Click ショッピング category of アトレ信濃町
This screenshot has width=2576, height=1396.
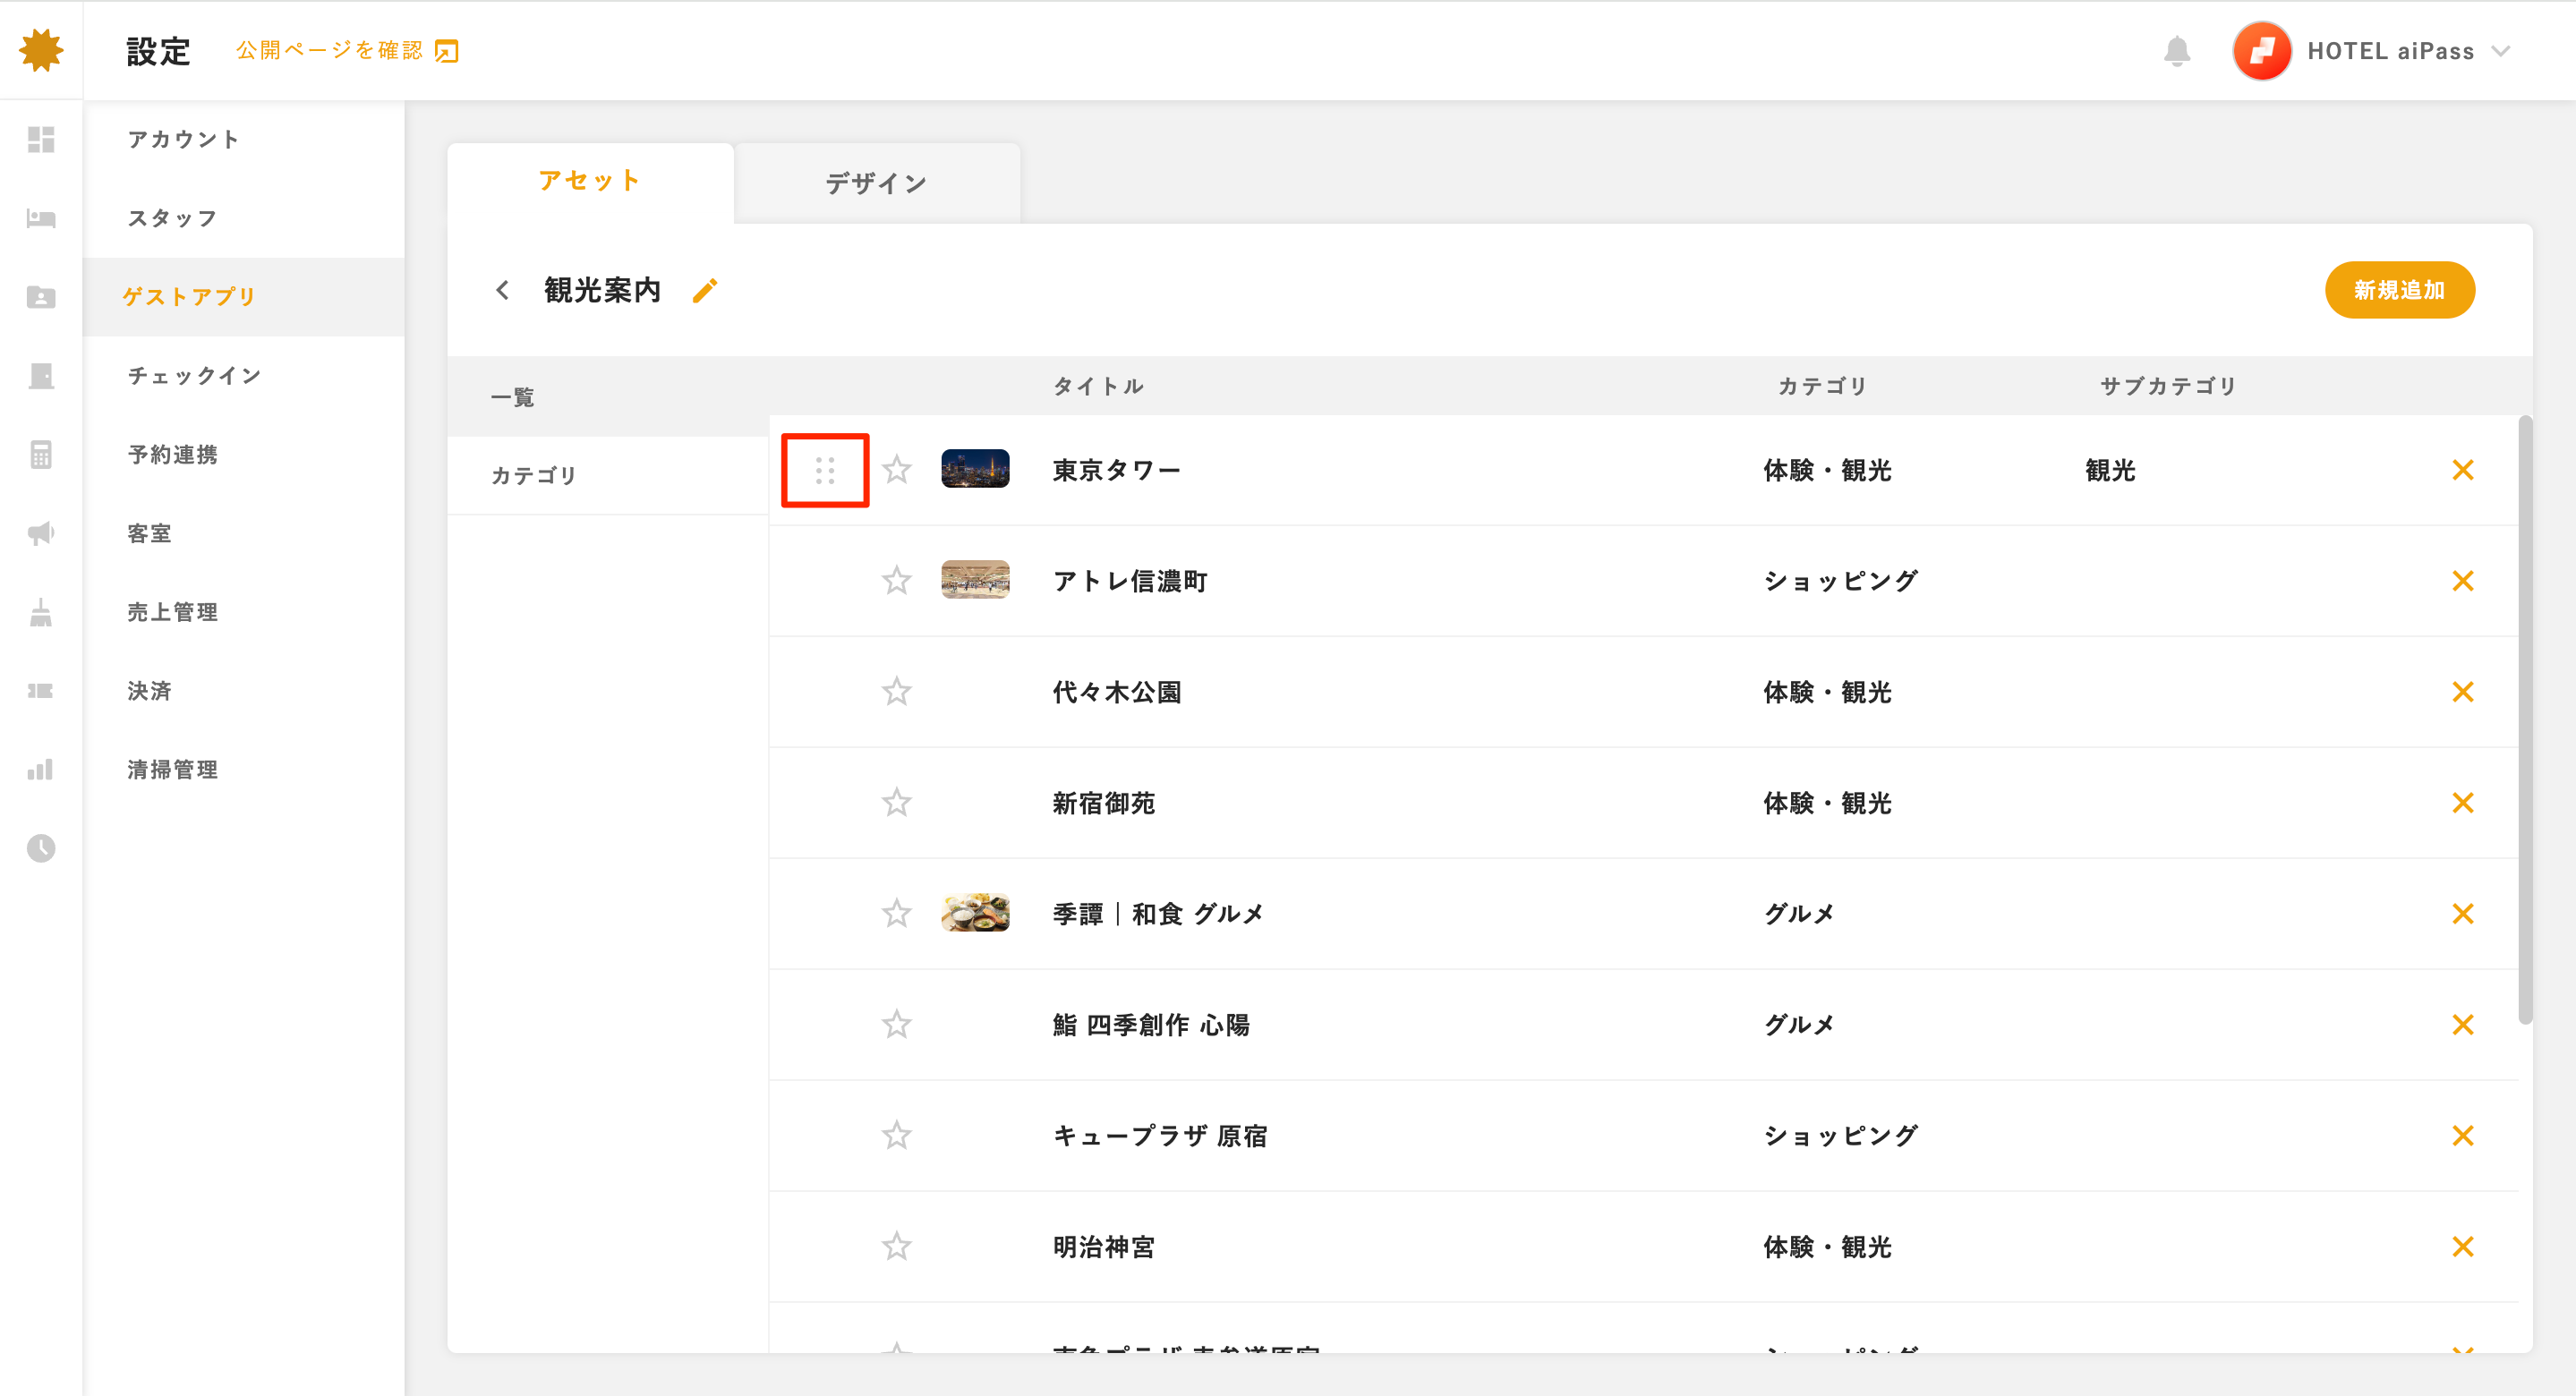pos(1841,581)
